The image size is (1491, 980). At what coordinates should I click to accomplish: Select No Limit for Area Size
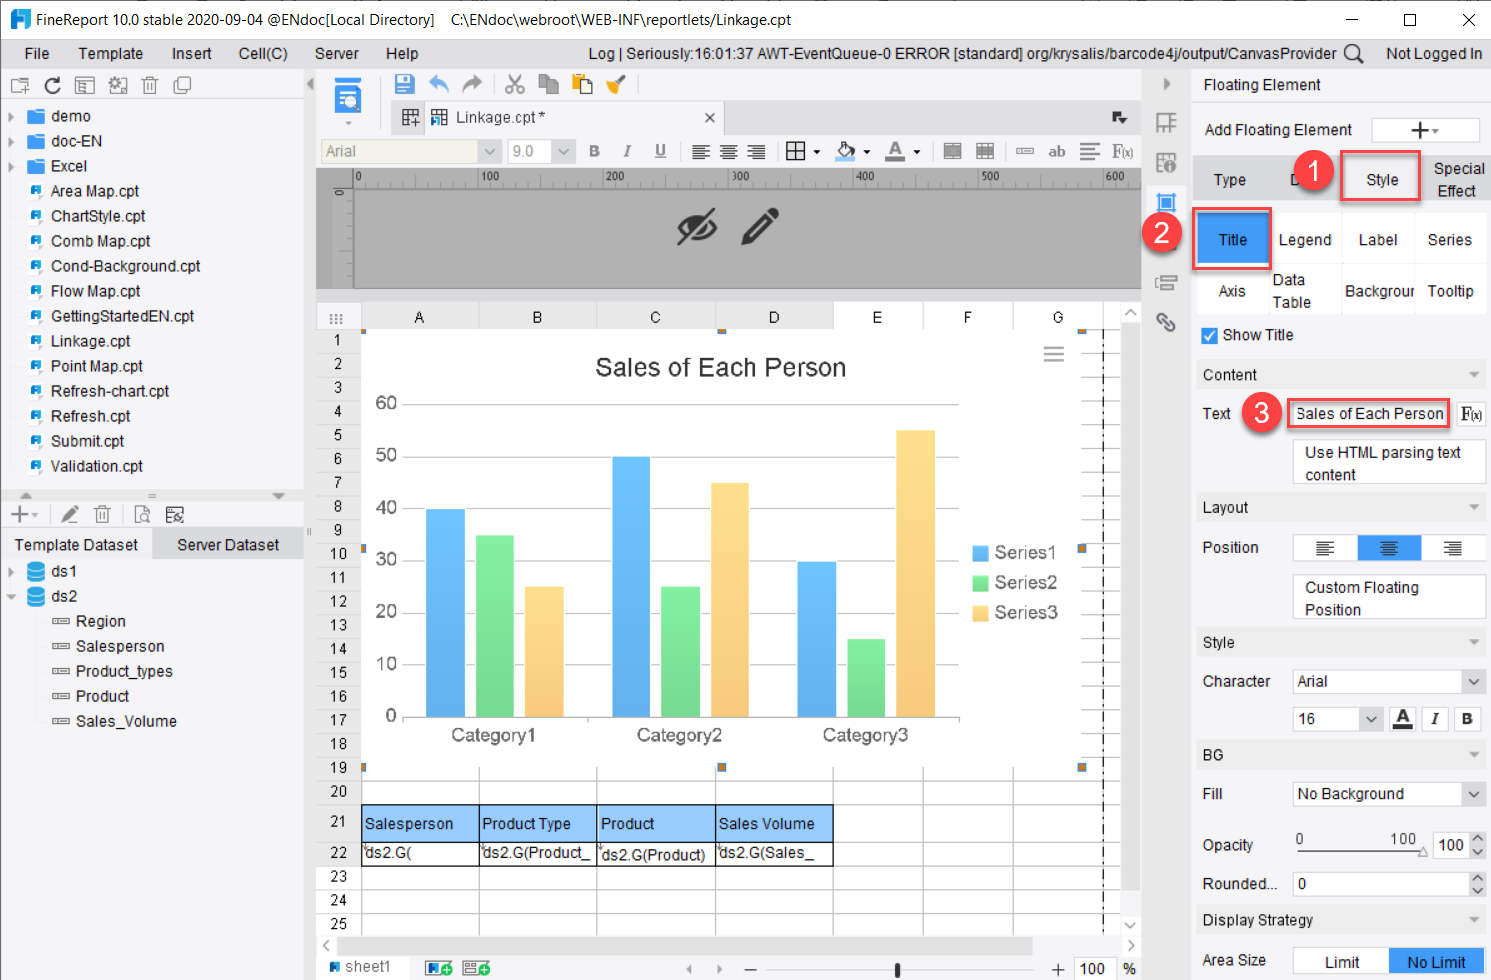point(1436,962)
